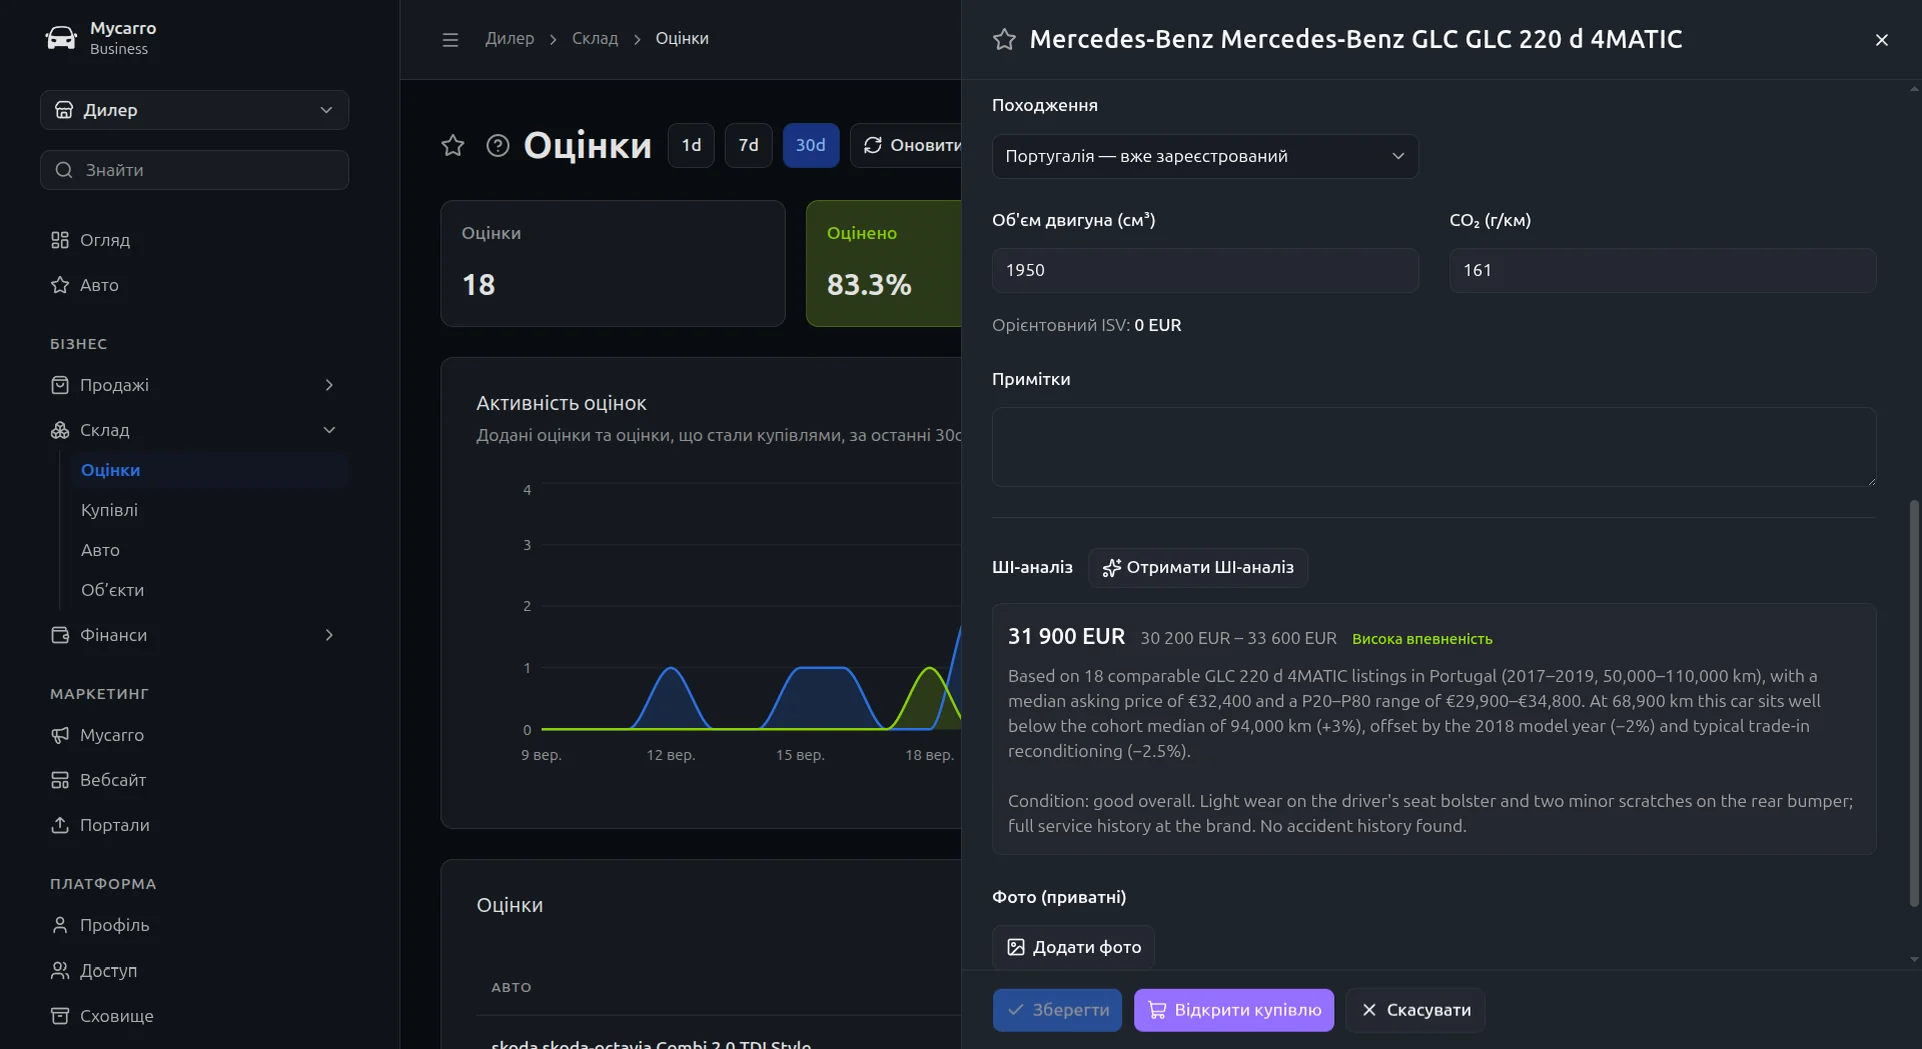The image size is (1922, 1049).
Task: Open the Дилер workspace dropdown
Action: tap(194, 110)
